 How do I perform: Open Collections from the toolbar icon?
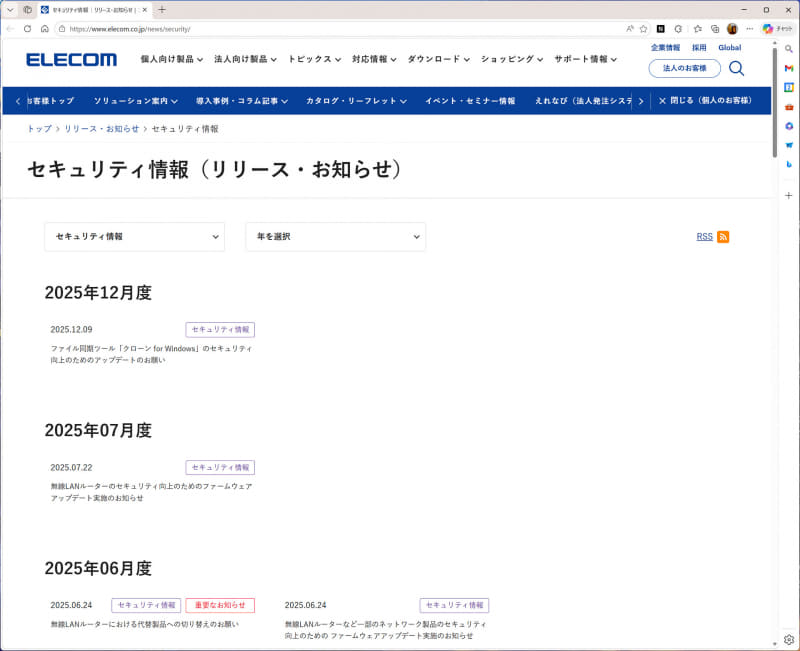click(715, 29)
